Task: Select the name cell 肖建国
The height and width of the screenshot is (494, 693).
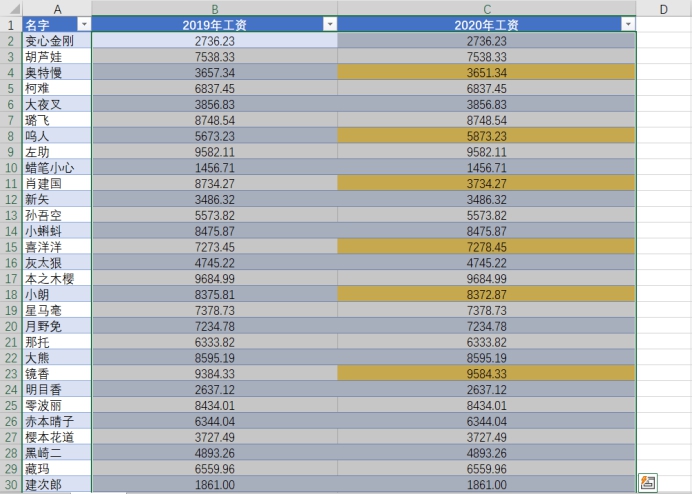Action: (x=57, y=183)
